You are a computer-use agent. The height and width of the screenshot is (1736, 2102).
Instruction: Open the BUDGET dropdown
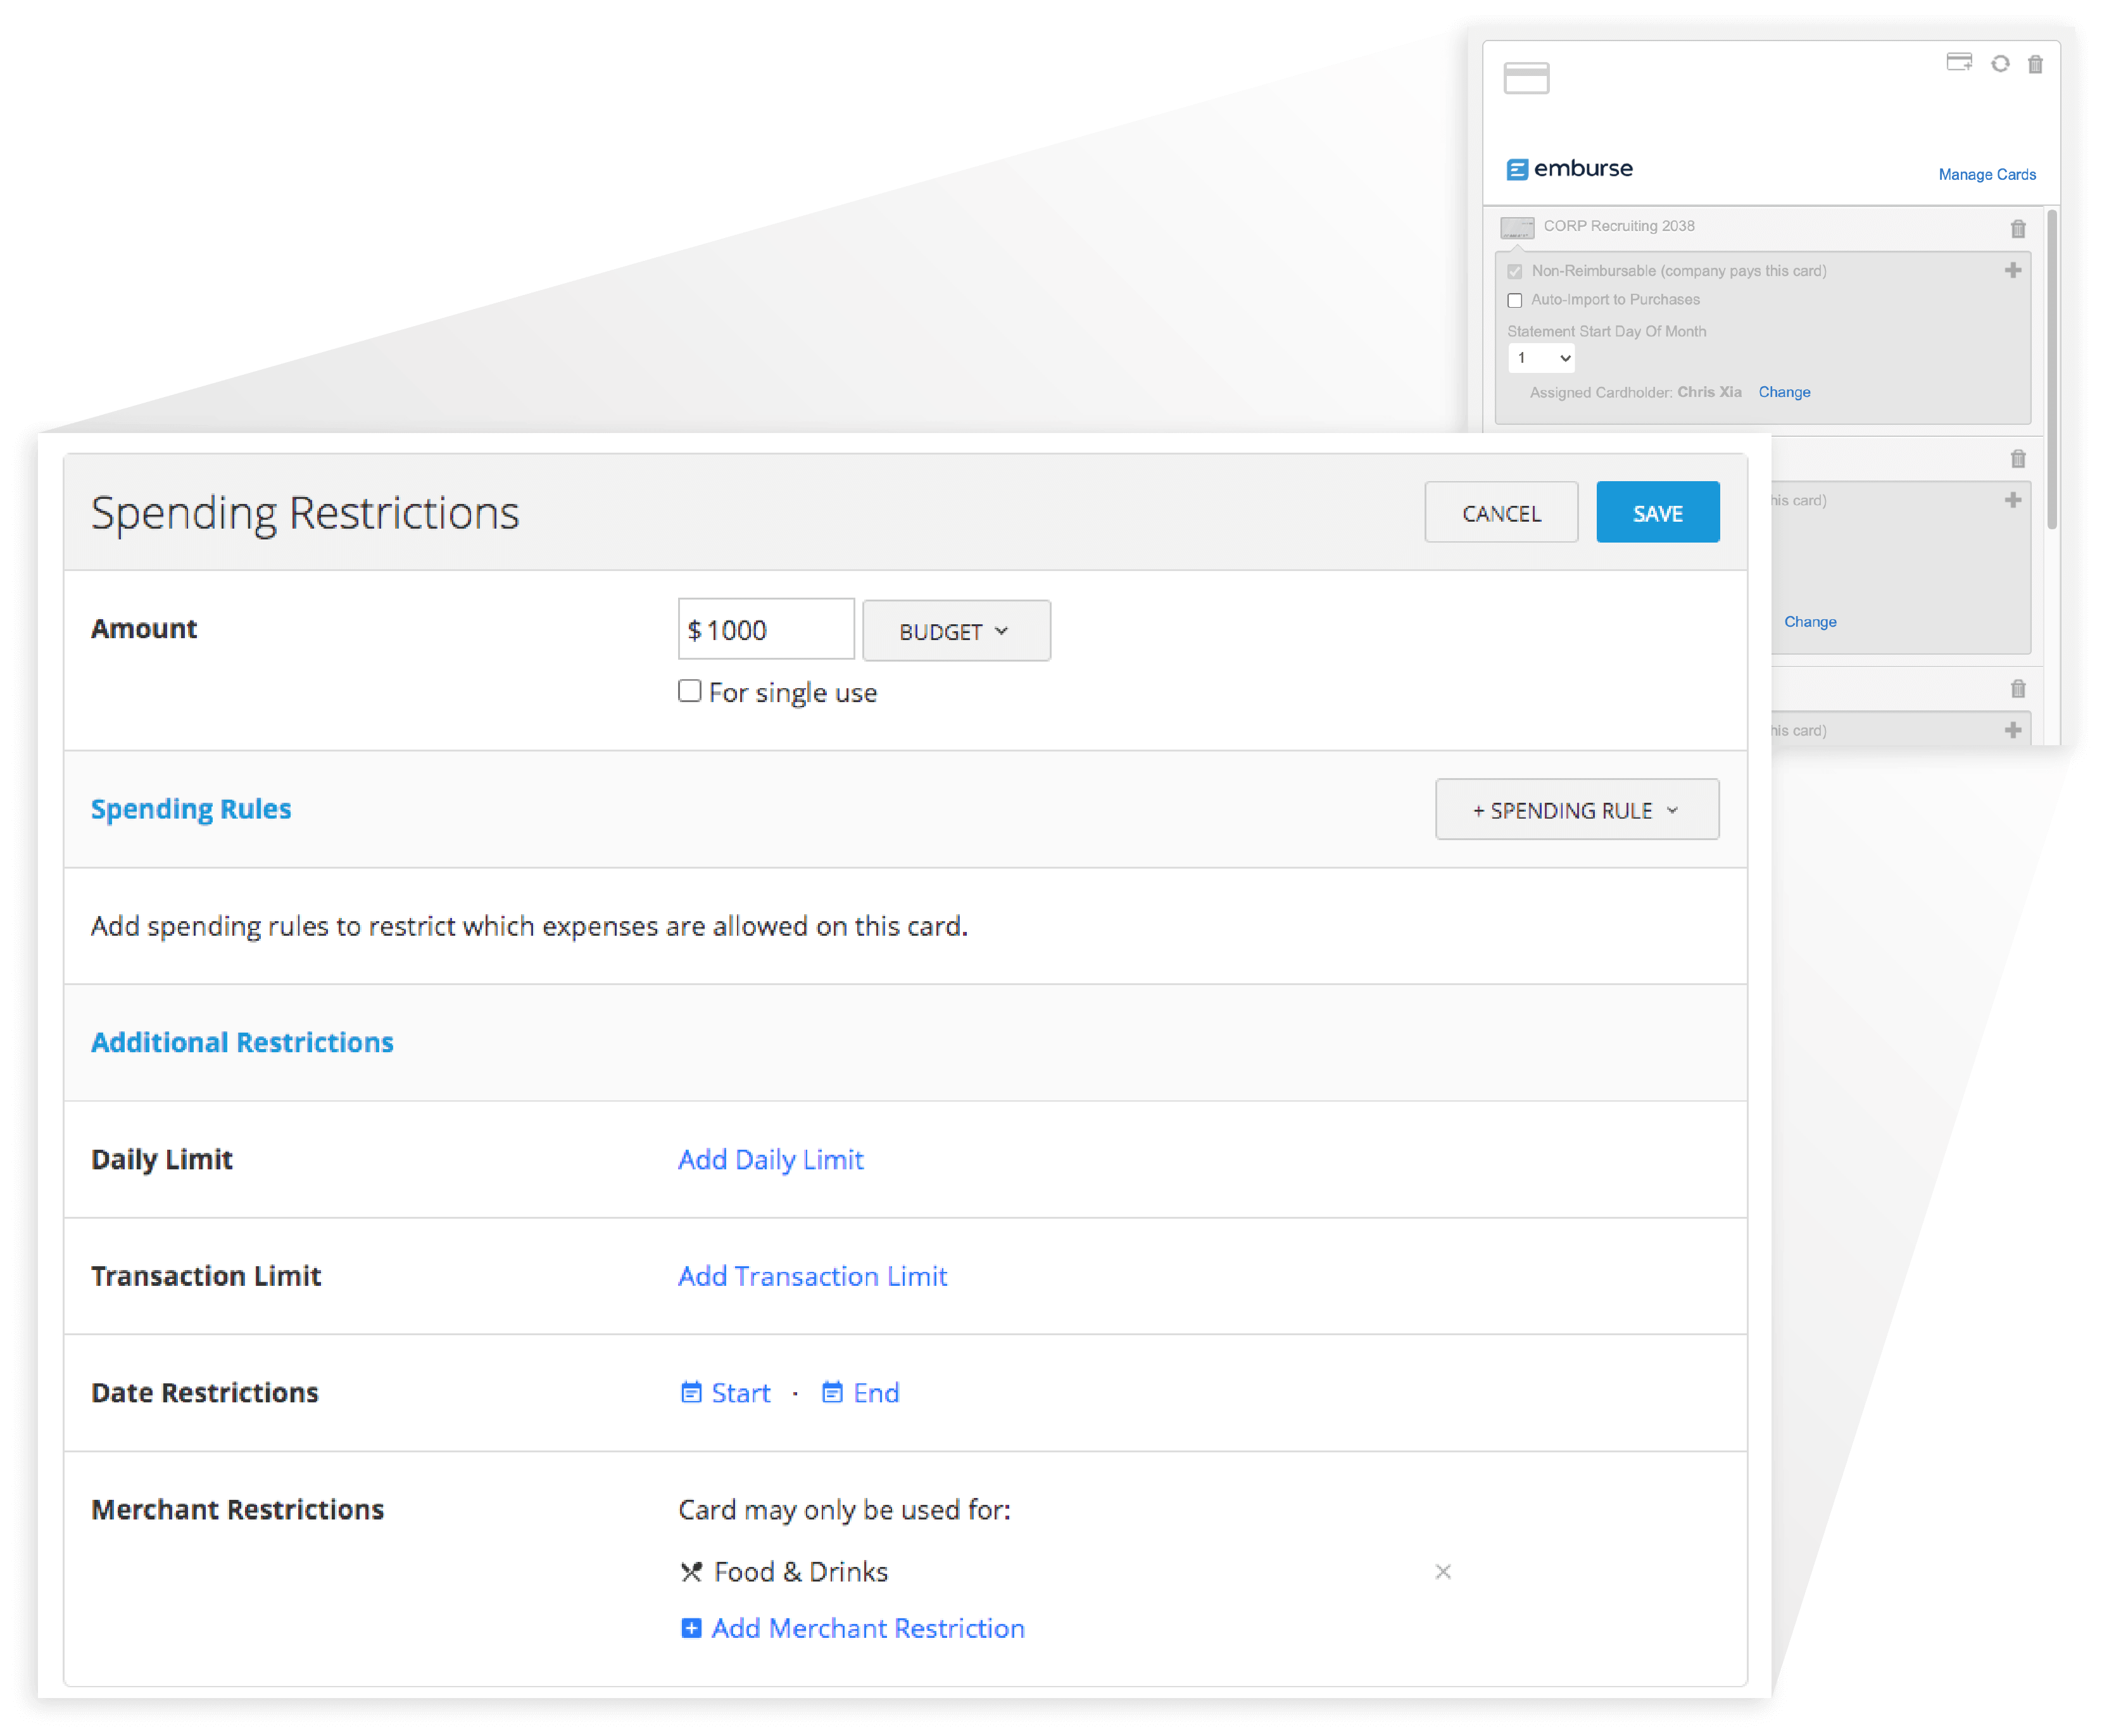[955, 630]
